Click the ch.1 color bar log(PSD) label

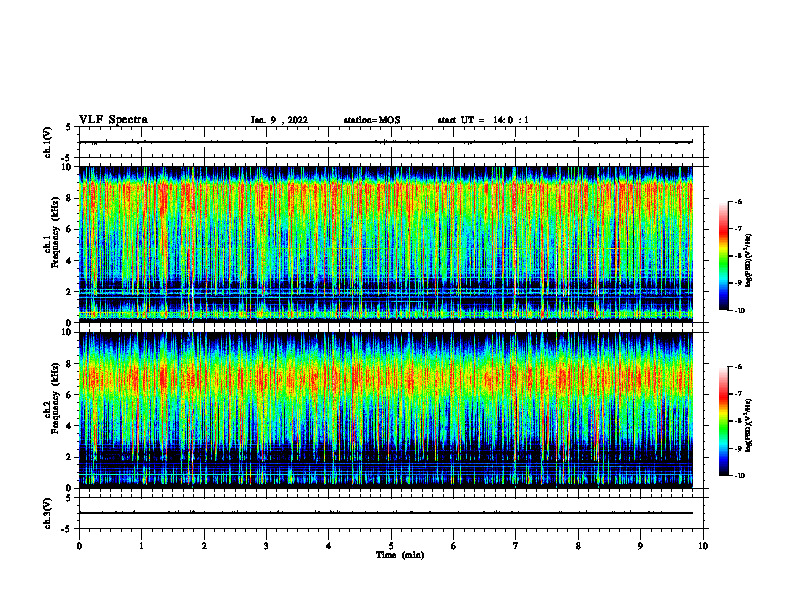pos(748,260)
